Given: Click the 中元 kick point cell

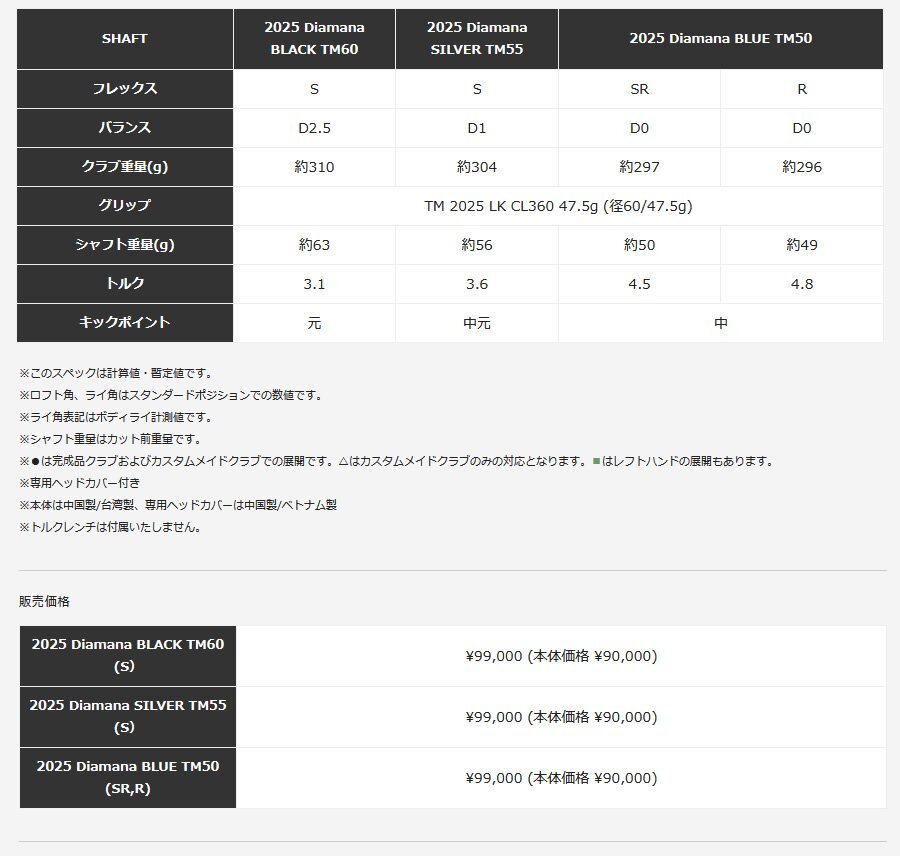Looking at the screenshot, I should coord(476,322).
